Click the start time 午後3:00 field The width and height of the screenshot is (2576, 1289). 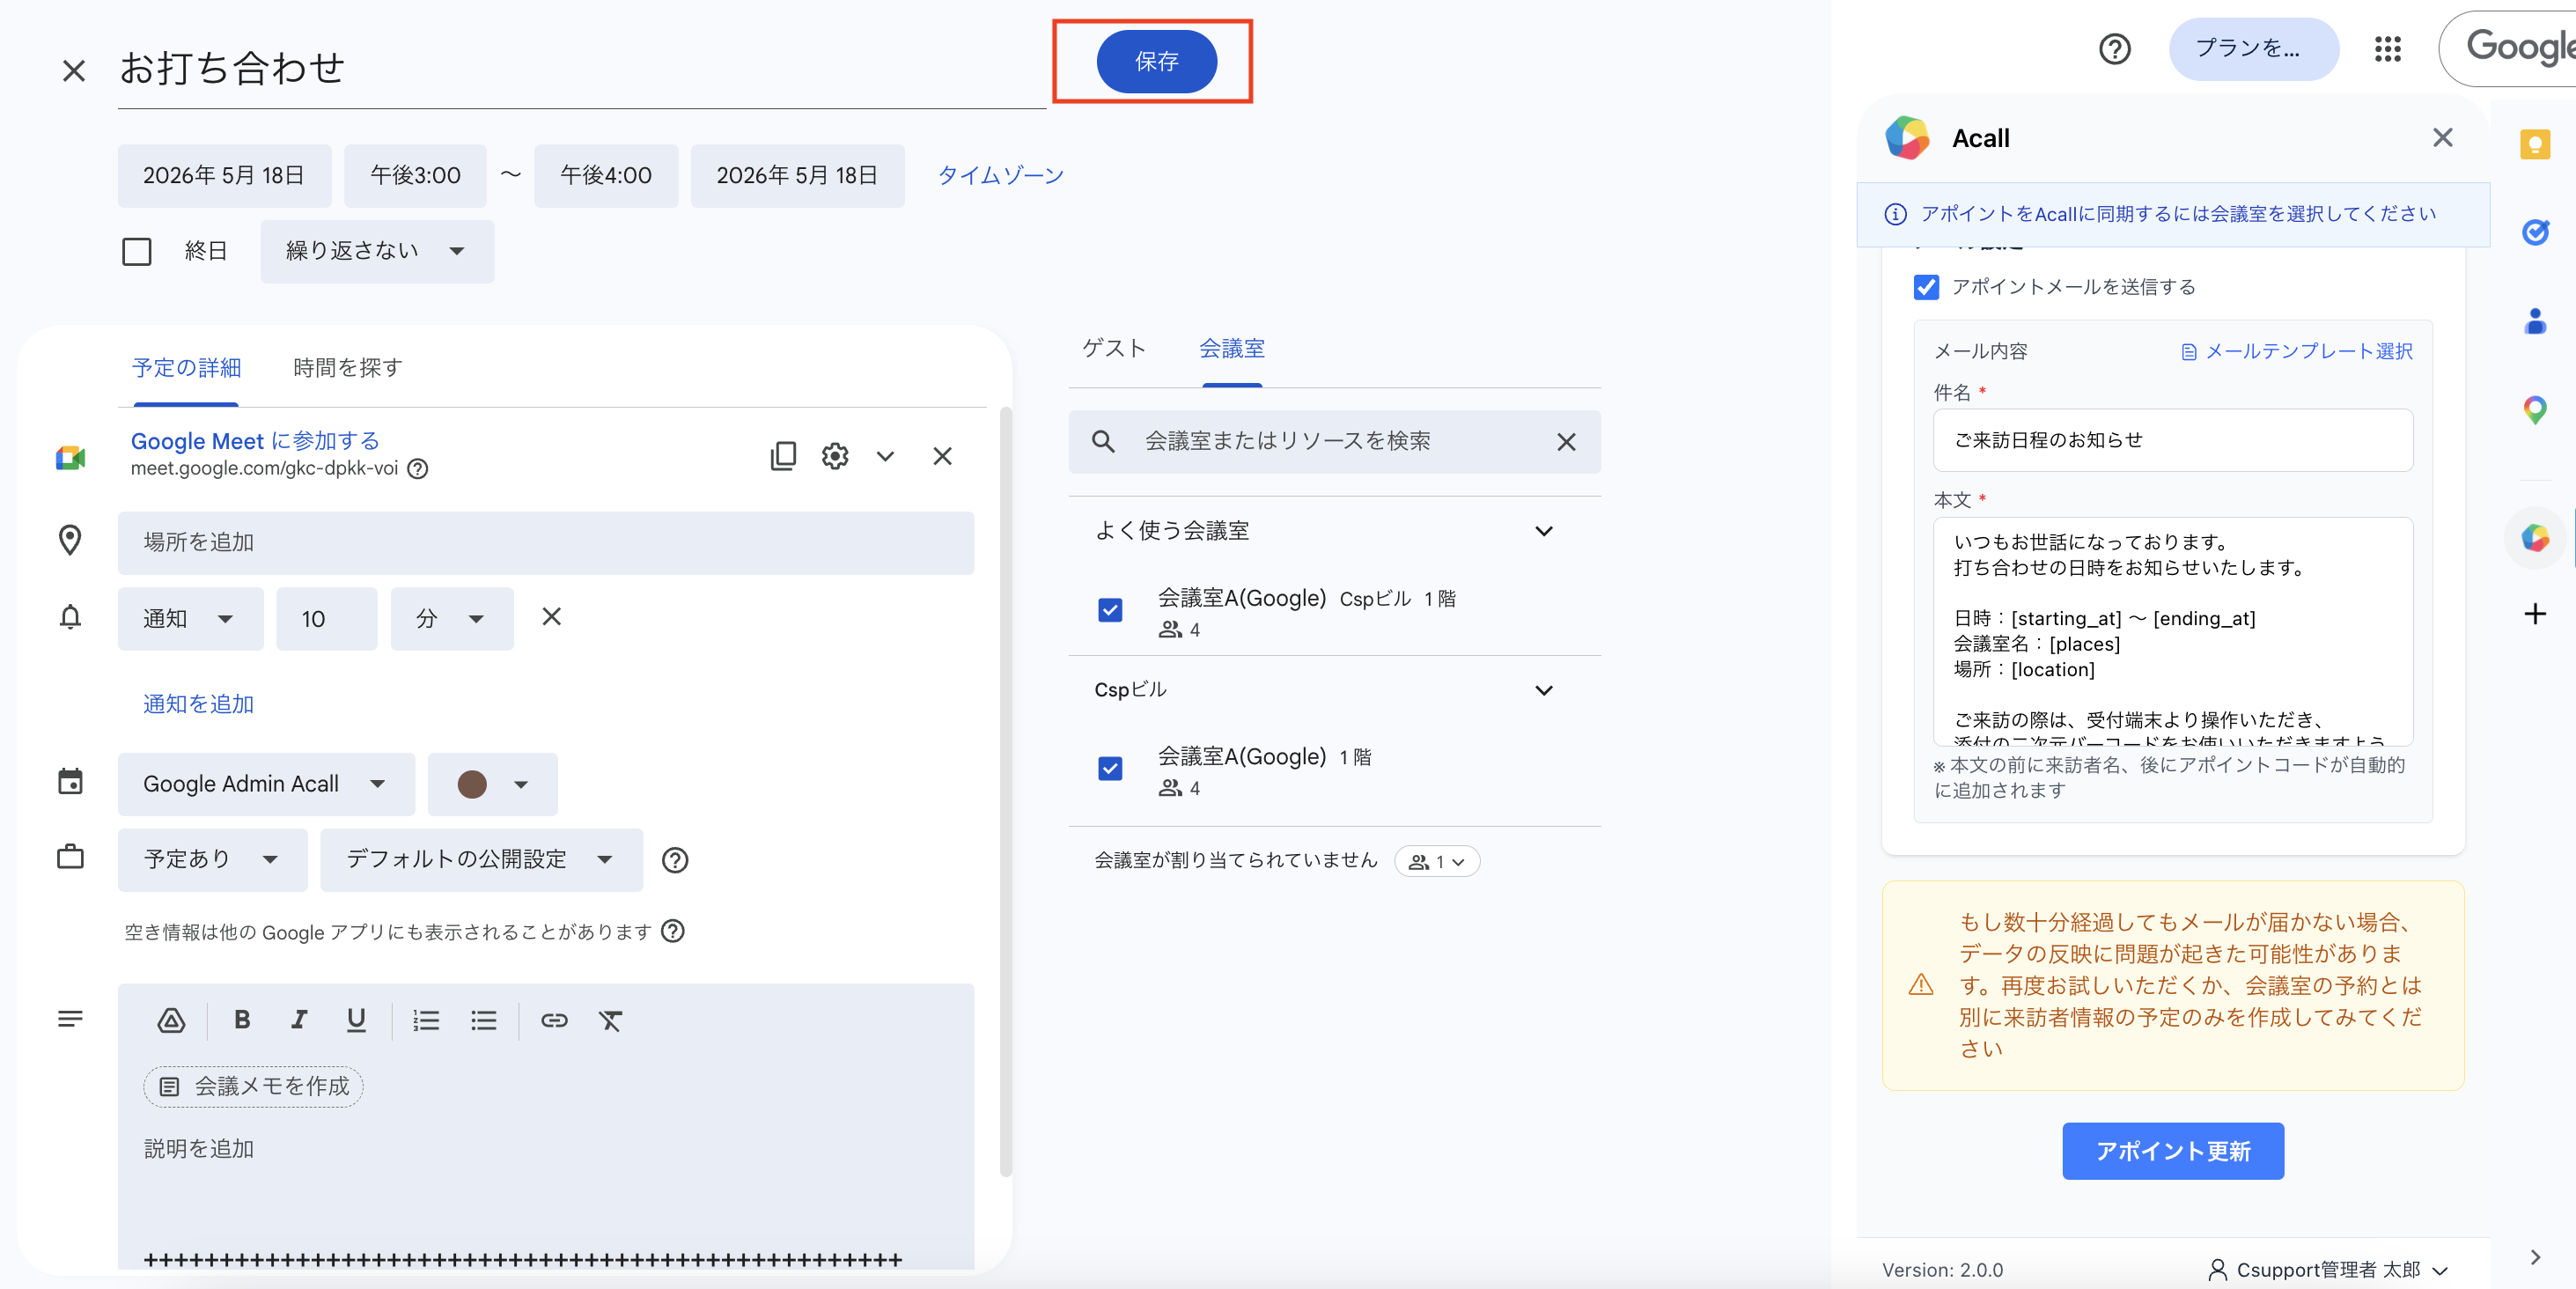click(x=415, y=176)
